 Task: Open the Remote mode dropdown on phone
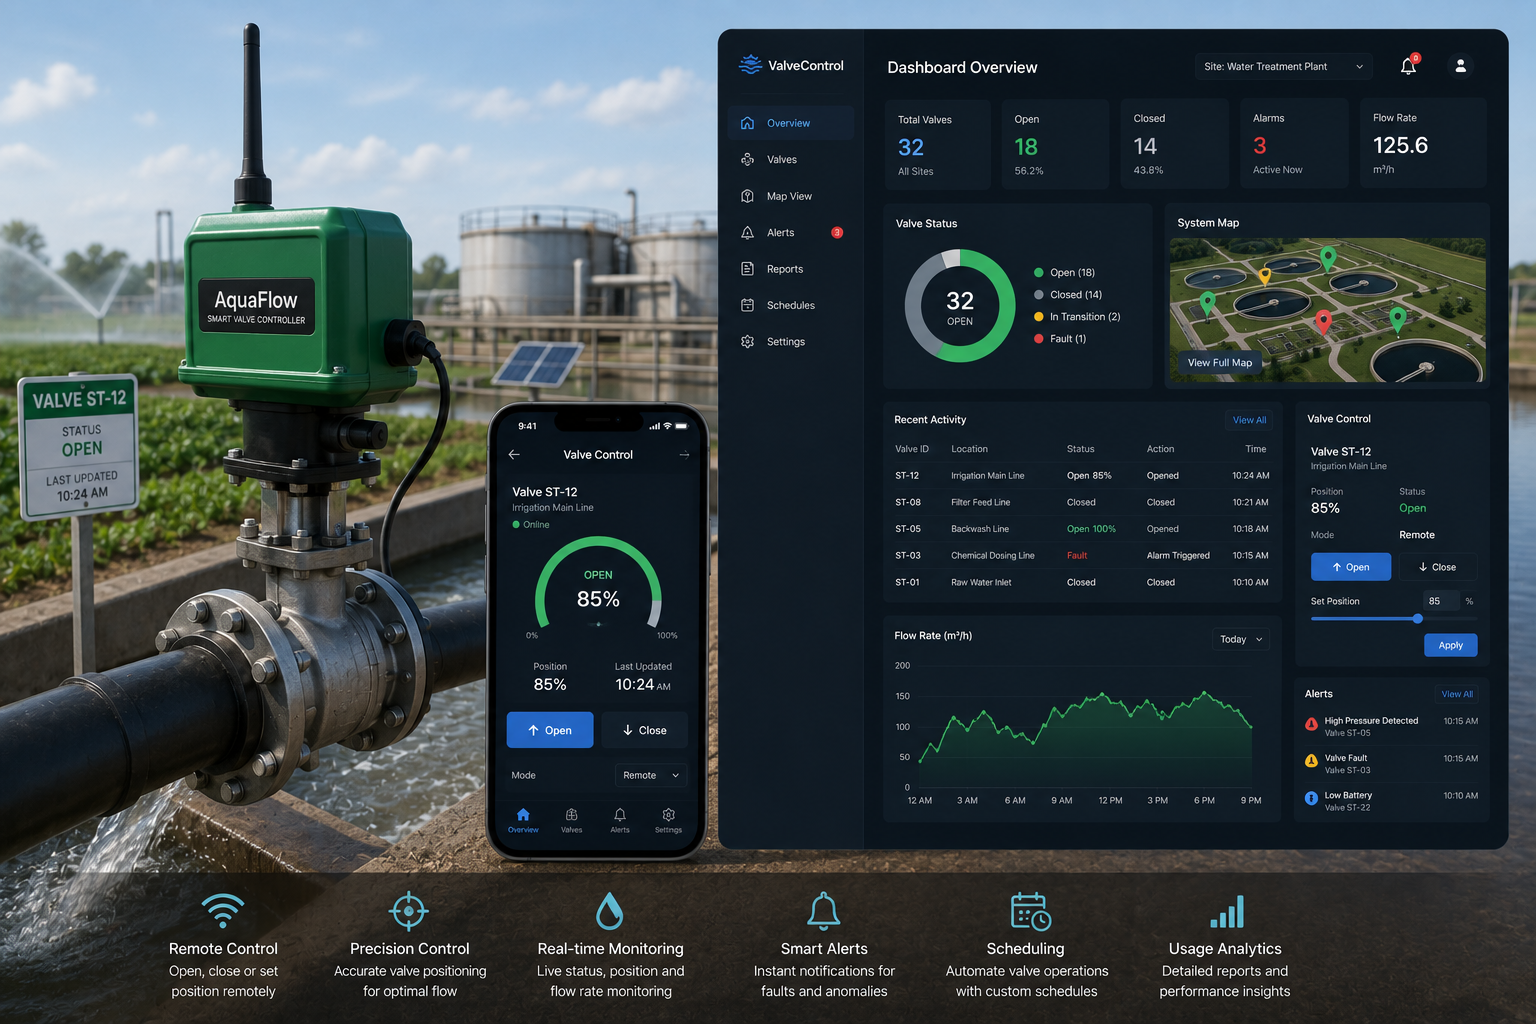651,775
